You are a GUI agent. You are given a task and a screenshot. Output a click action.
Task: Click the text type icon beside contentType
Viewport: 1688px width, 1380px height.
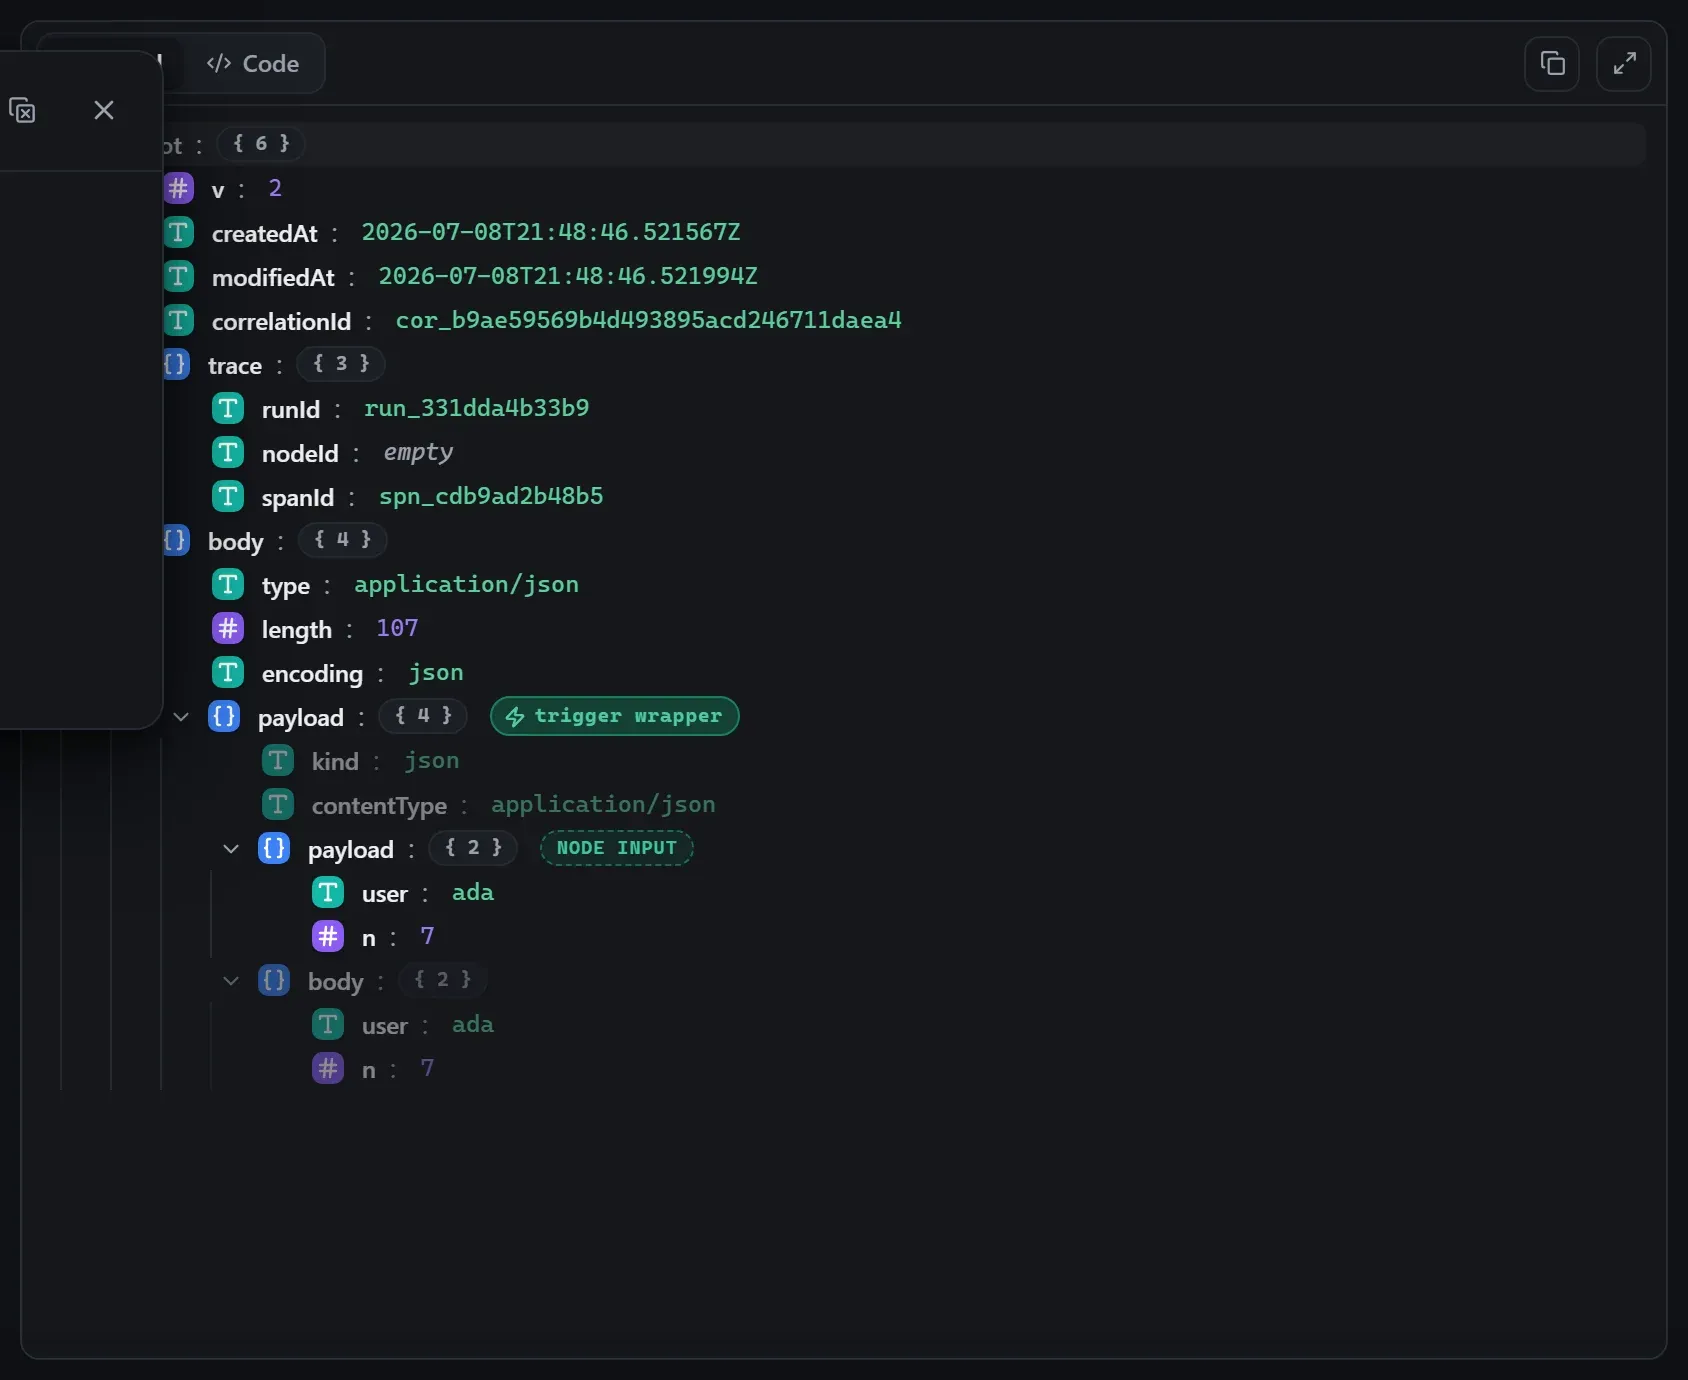point(278,804)
